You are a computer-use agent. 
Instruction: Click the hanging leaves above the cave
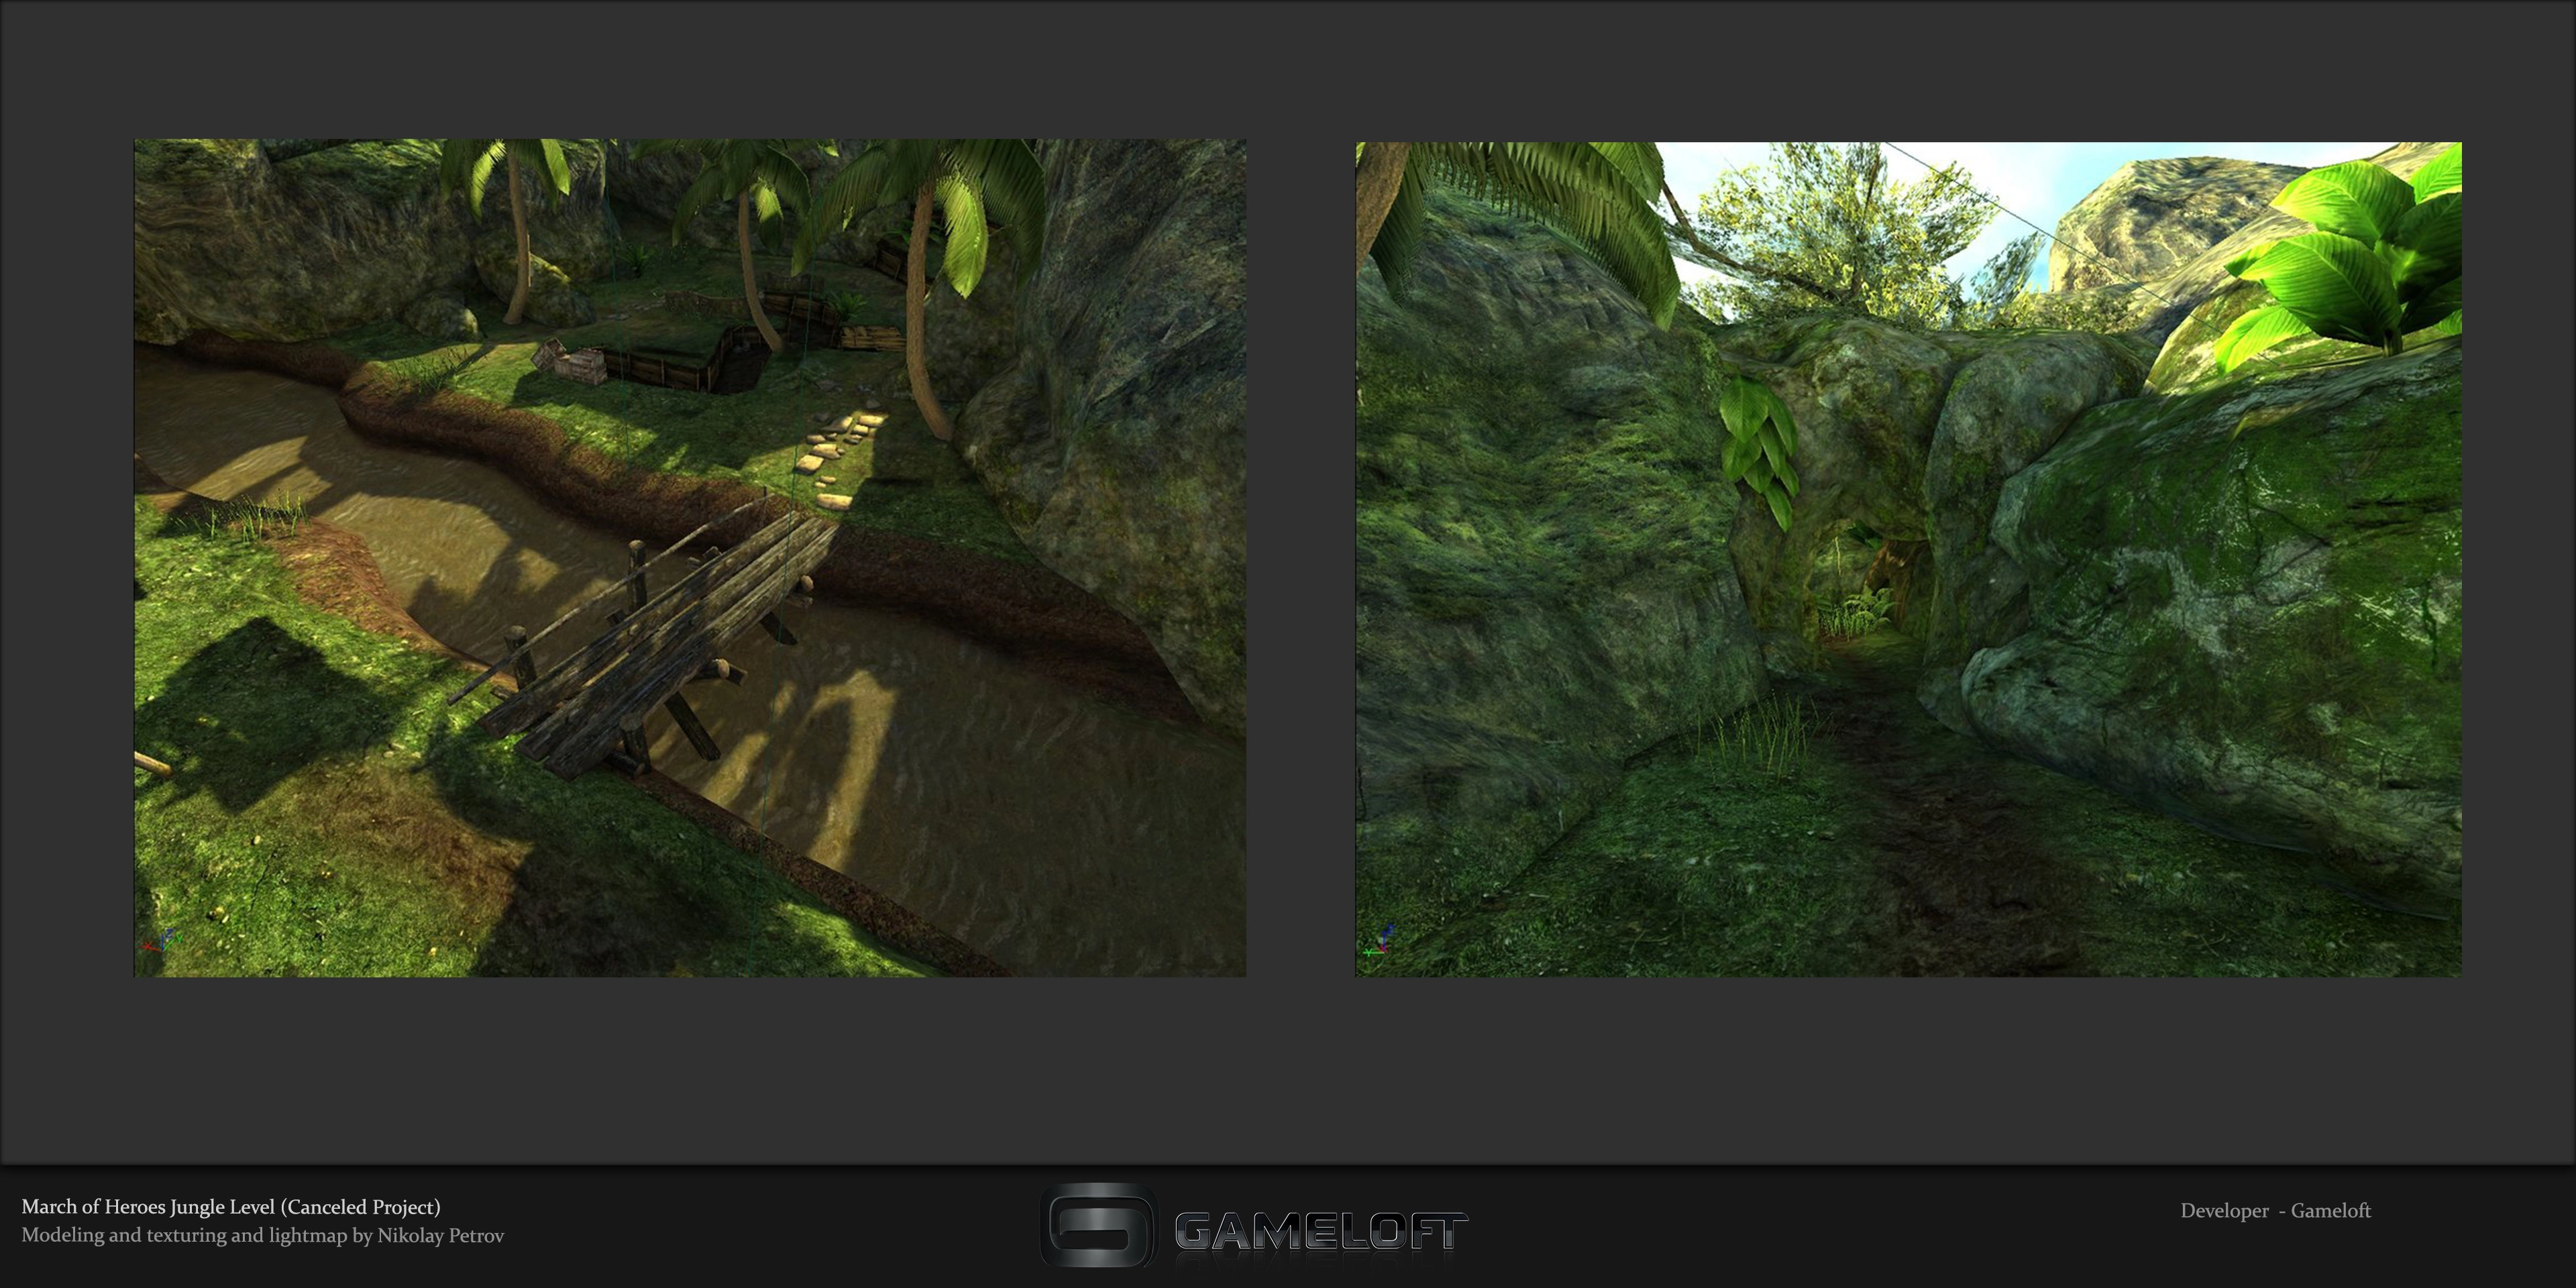click(x=1758, y=445)
